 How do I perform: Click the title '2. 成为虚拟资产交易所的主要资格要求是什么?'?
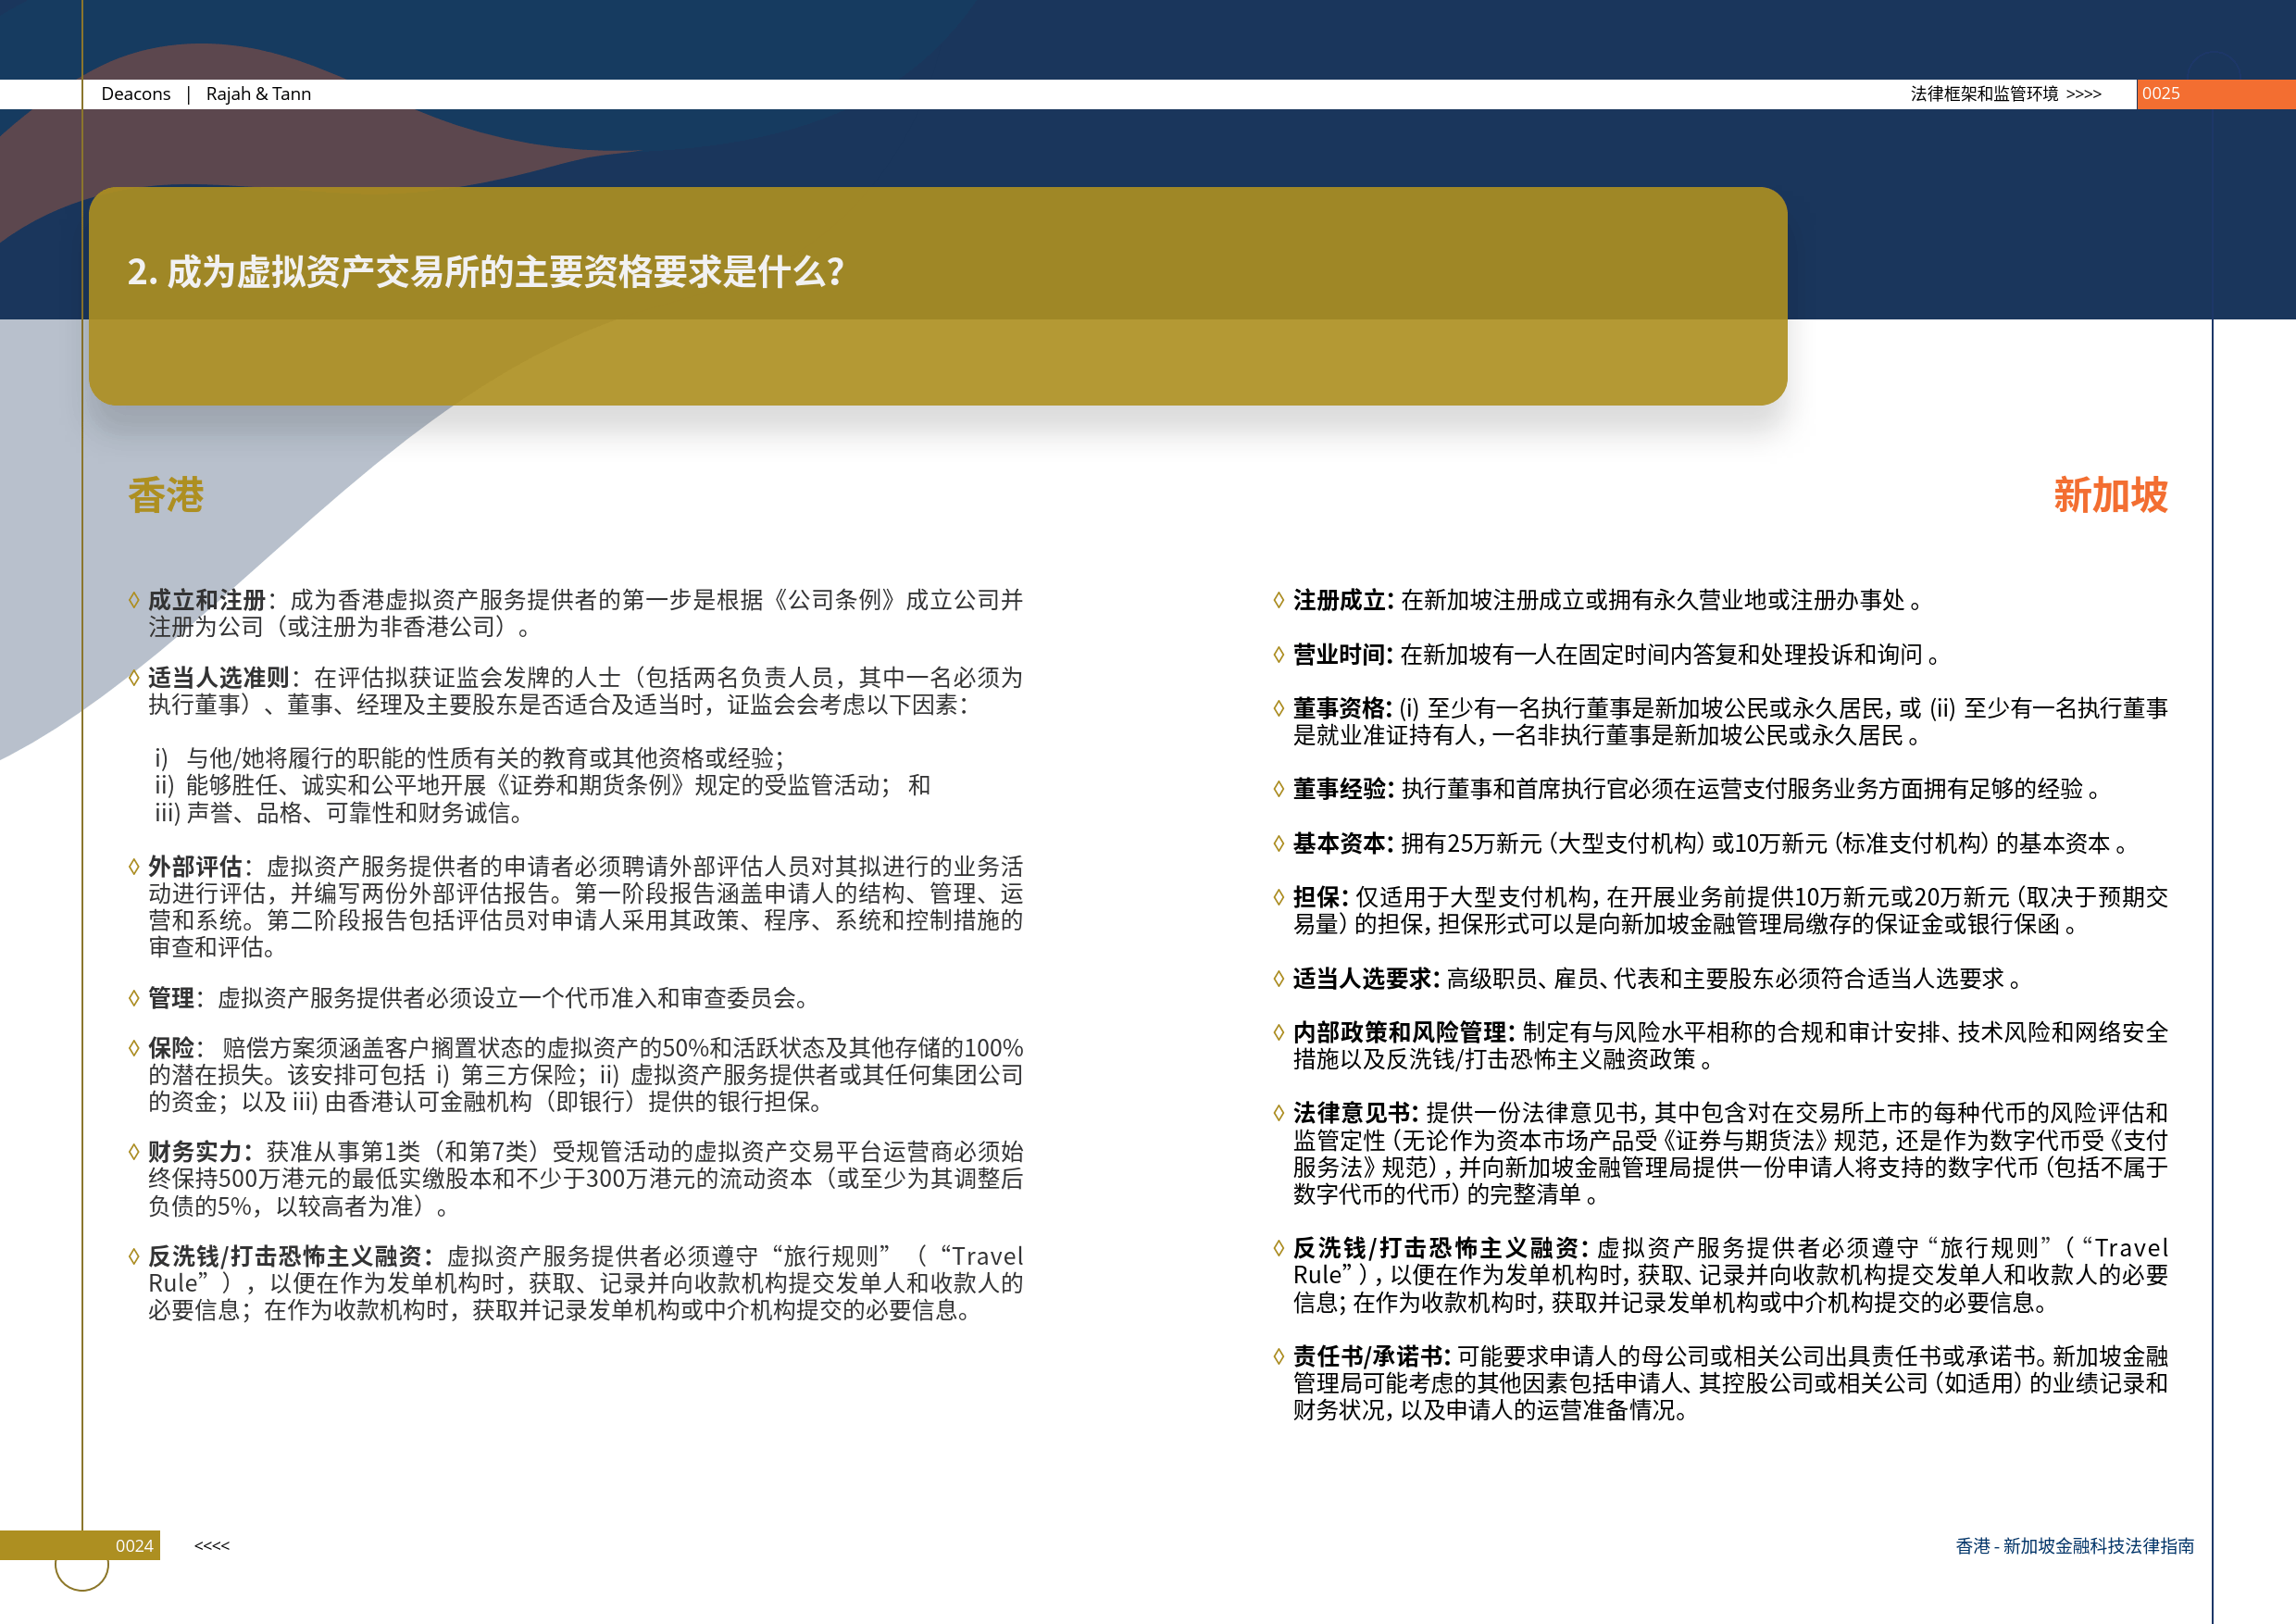(x=486, y=272)
